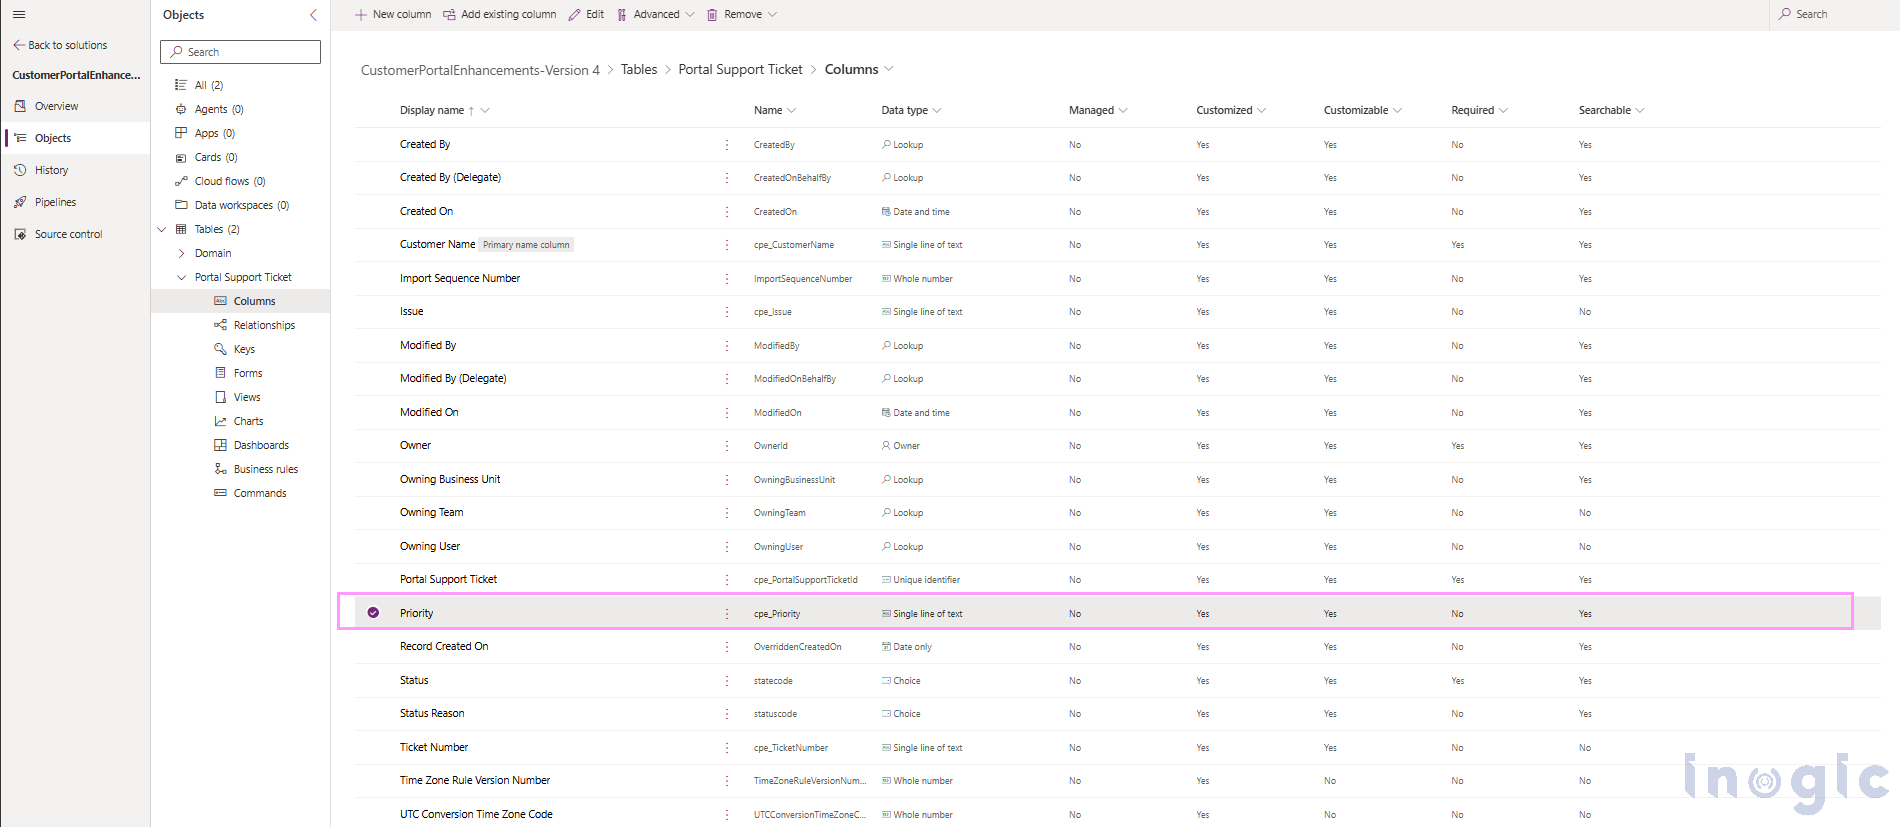The image size is (1900, 827).
Task: Click the Overview icon in sidebar
Action: point(20,106)
